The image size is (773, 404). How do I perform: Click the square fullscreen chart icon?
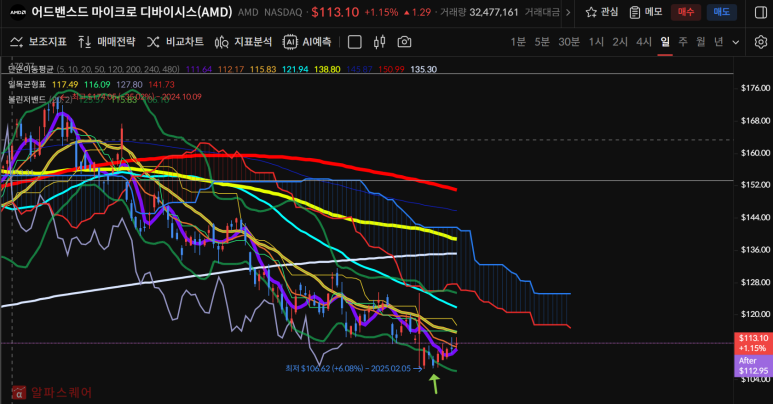point(354,42)
